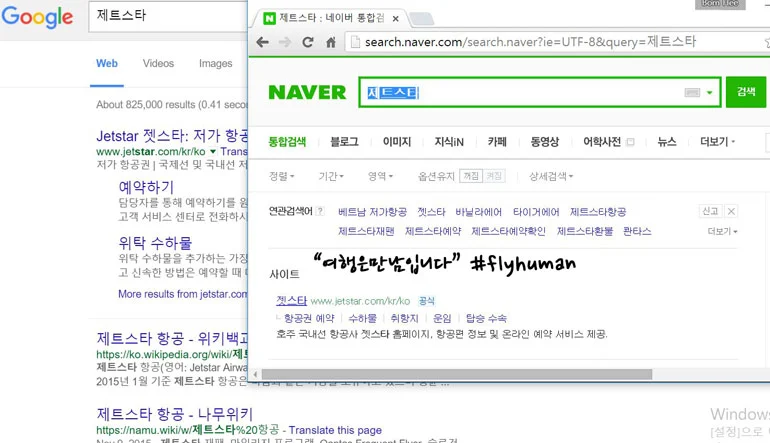Click the Naver N favicon on tab
Screen dimensions: 770x443
[x=269, y=19]
